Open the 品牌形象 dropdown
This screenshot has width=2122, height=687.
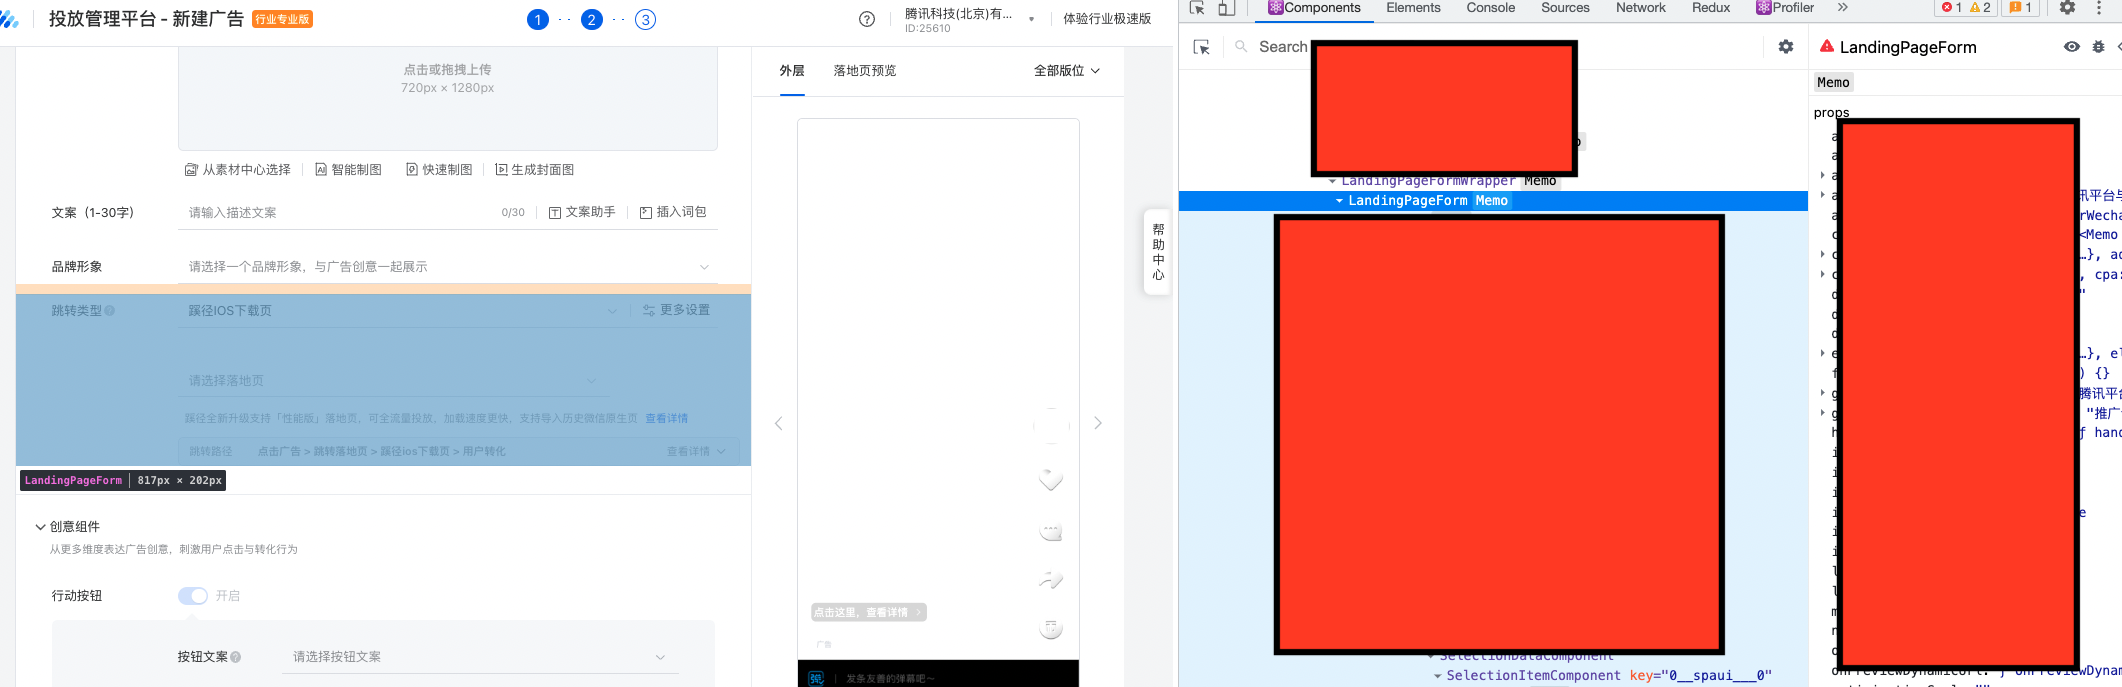point(447,267)
